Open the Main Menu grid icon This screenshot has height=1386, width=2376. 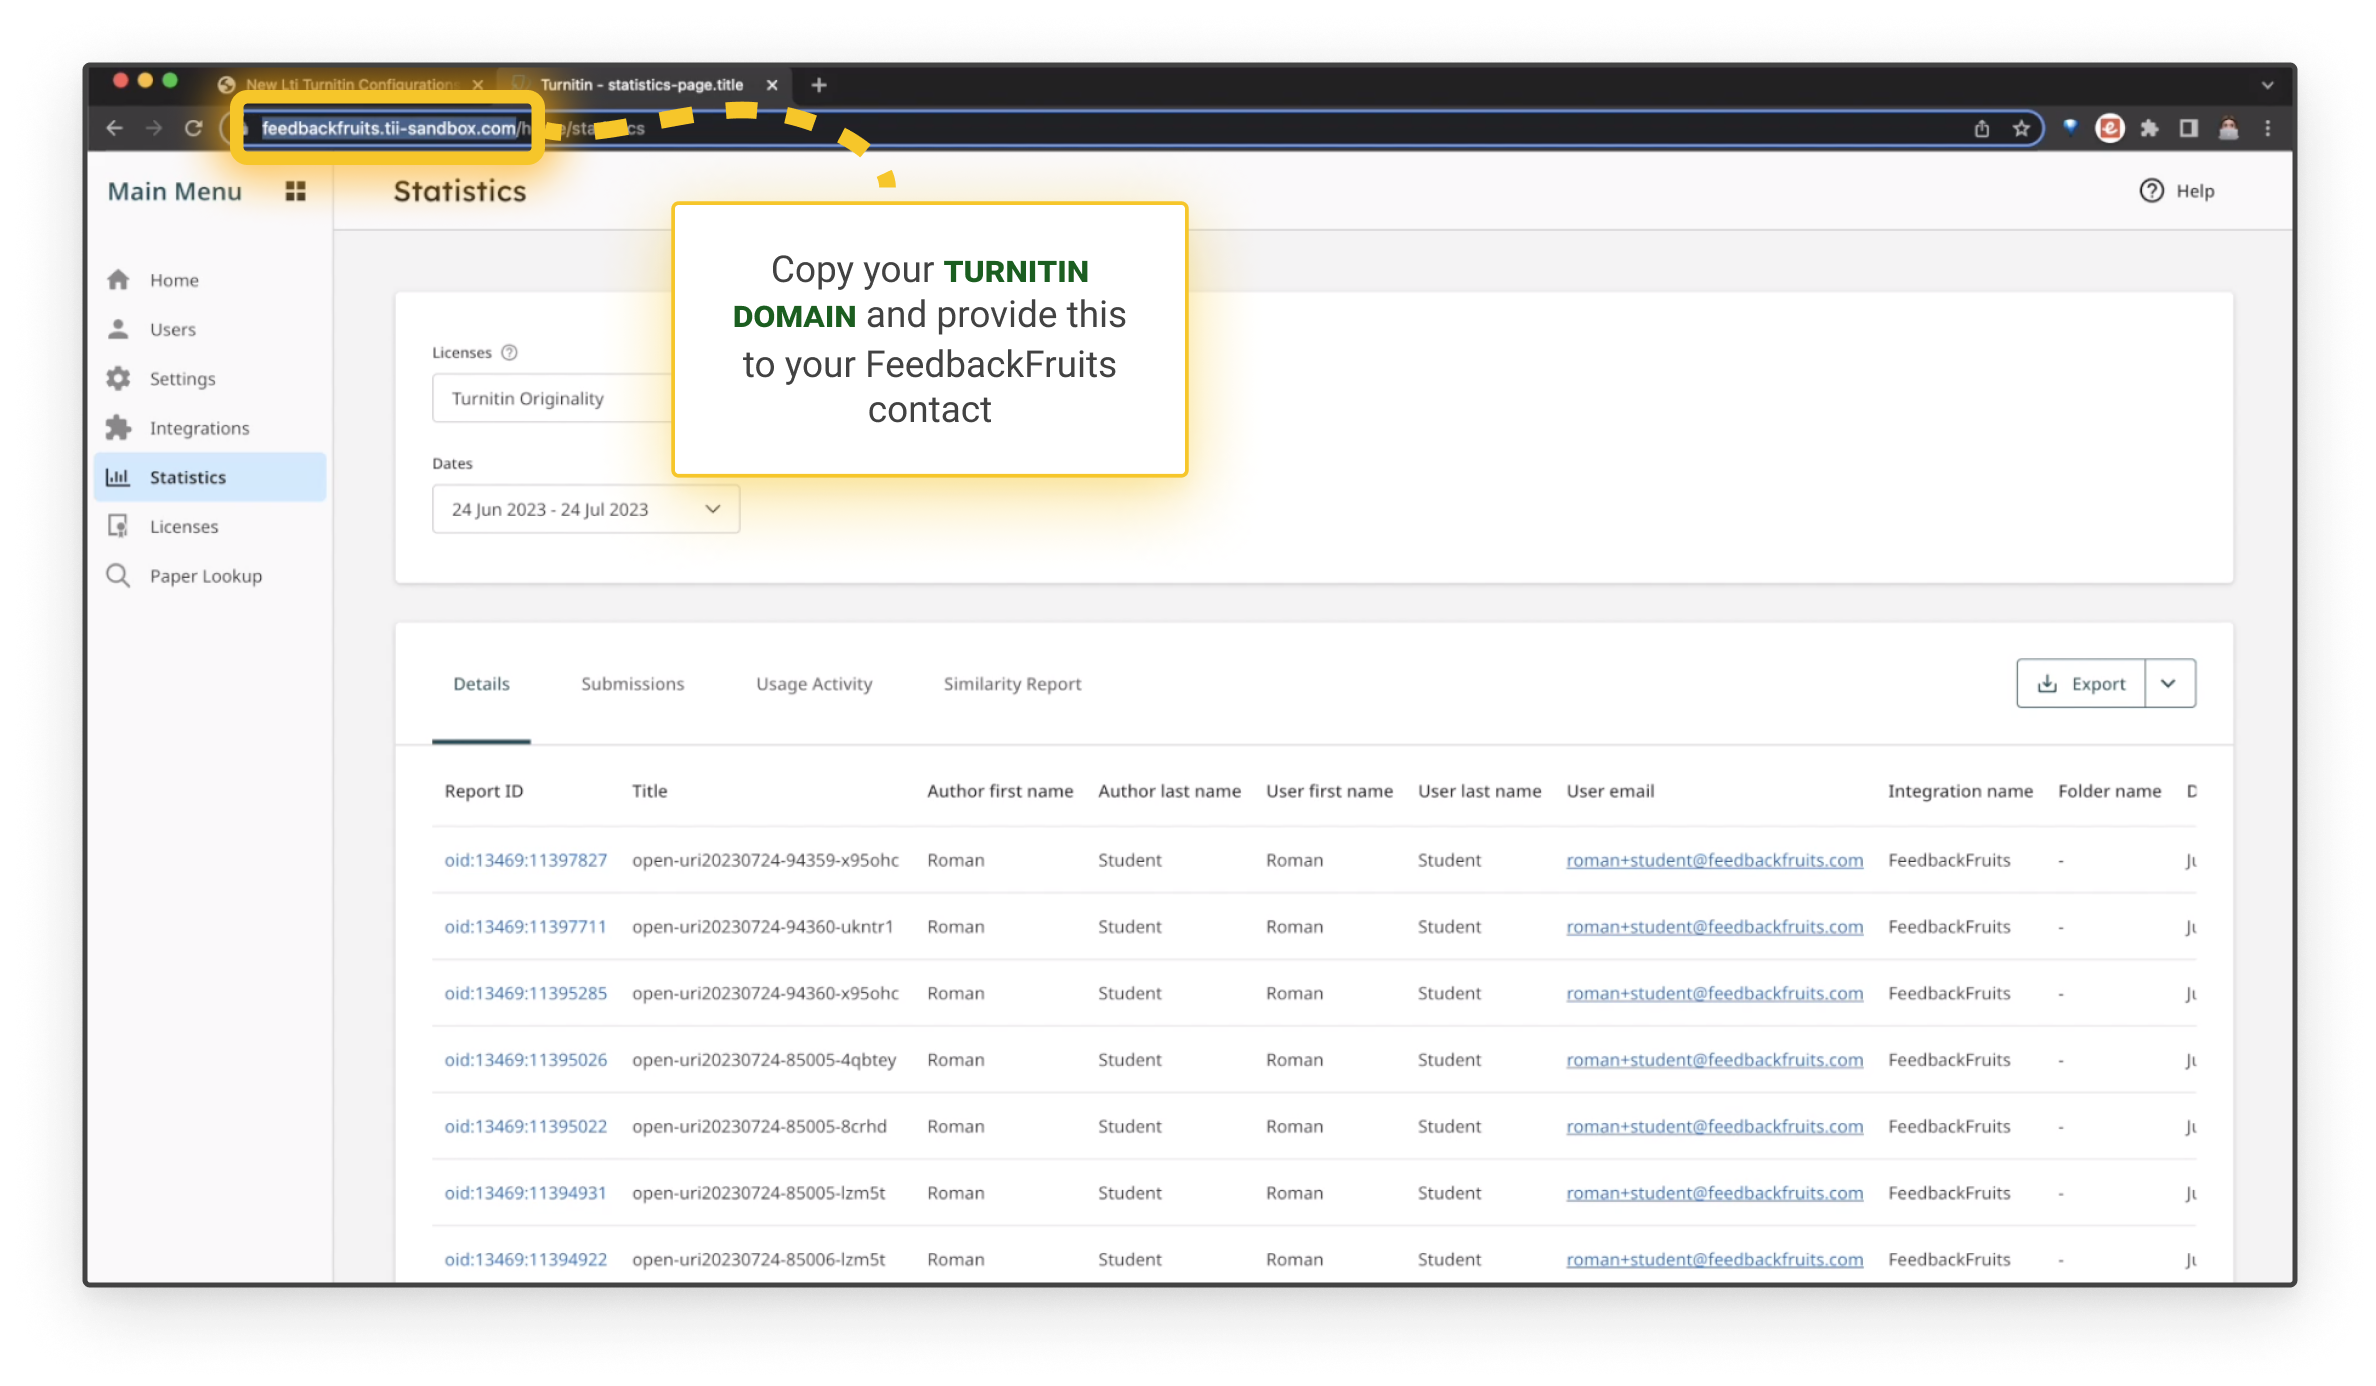pyautogui.click(x=295, y=191)
